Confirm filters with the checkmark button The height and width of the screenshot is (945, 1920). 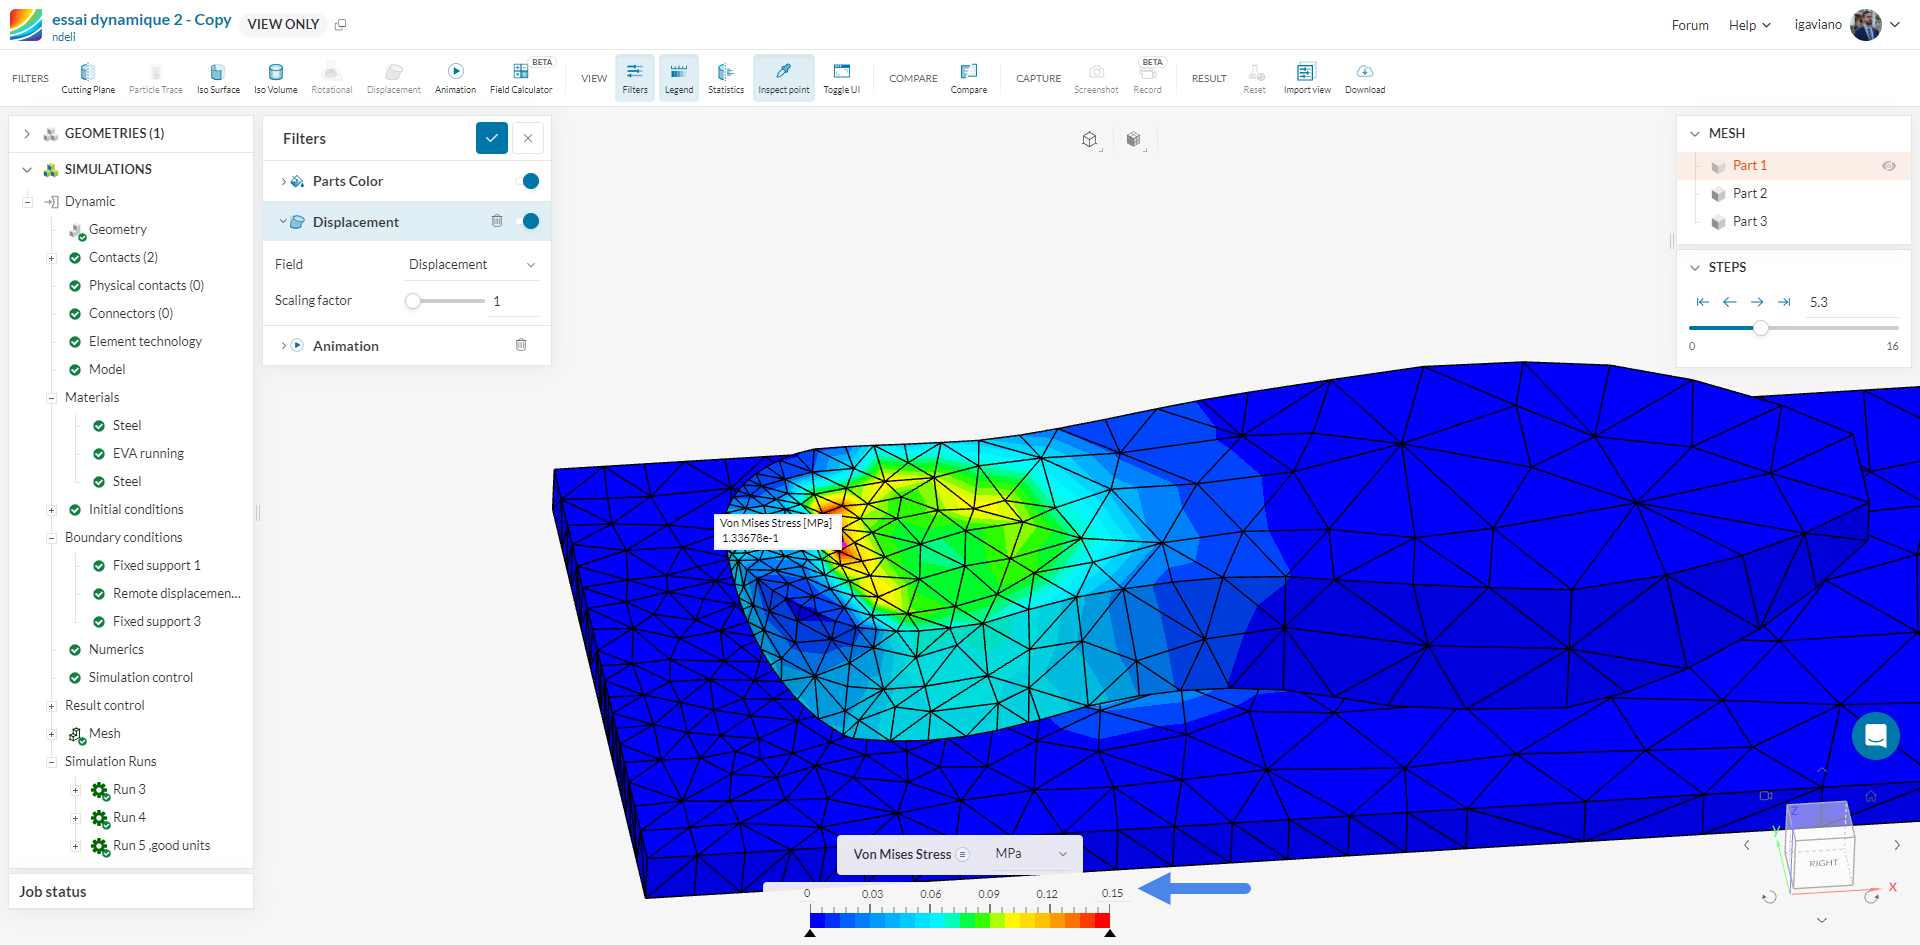491,138
